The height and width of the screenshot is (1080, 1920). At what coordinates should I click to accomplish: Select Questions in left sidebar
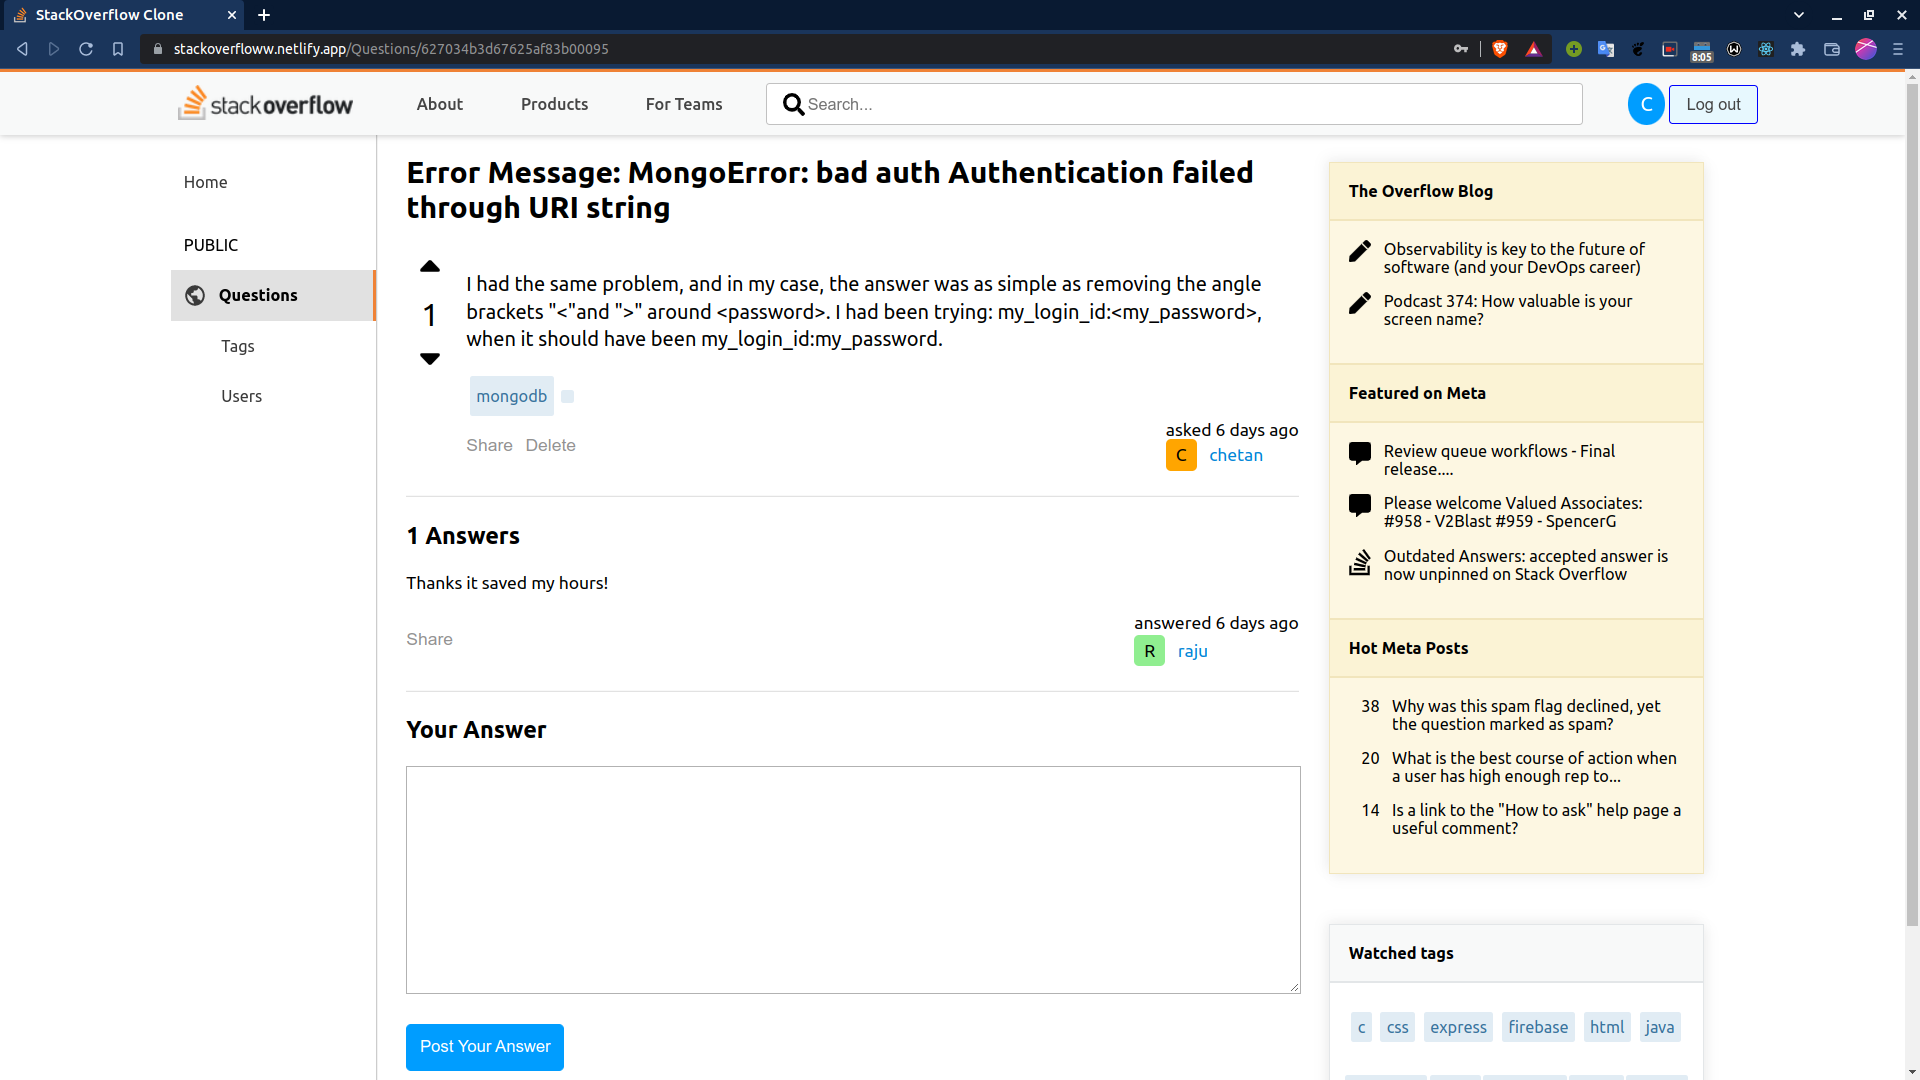pos(258,295)
